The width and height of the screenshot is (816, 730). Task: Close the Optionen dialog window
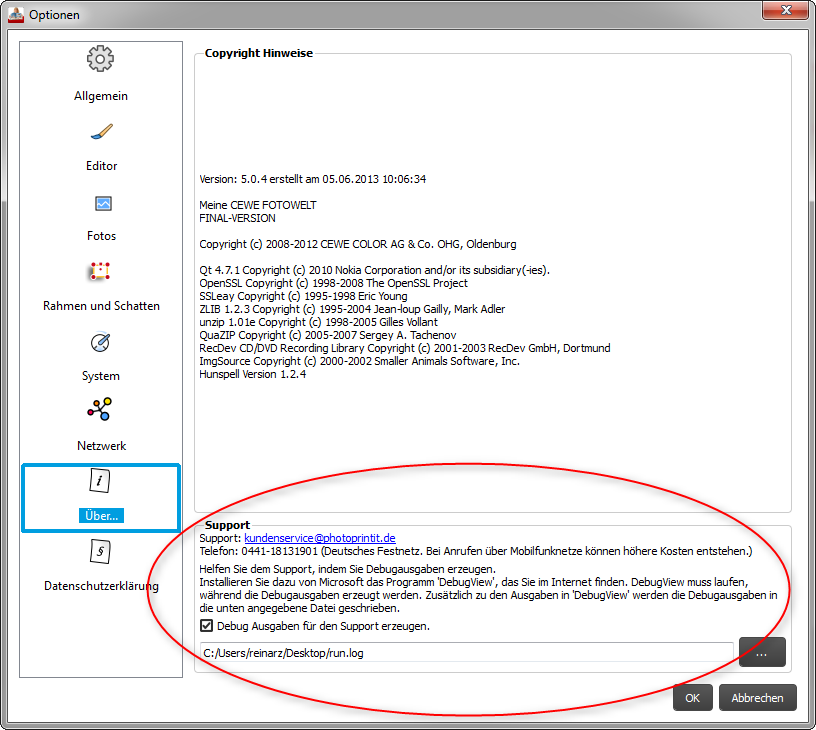786,10
